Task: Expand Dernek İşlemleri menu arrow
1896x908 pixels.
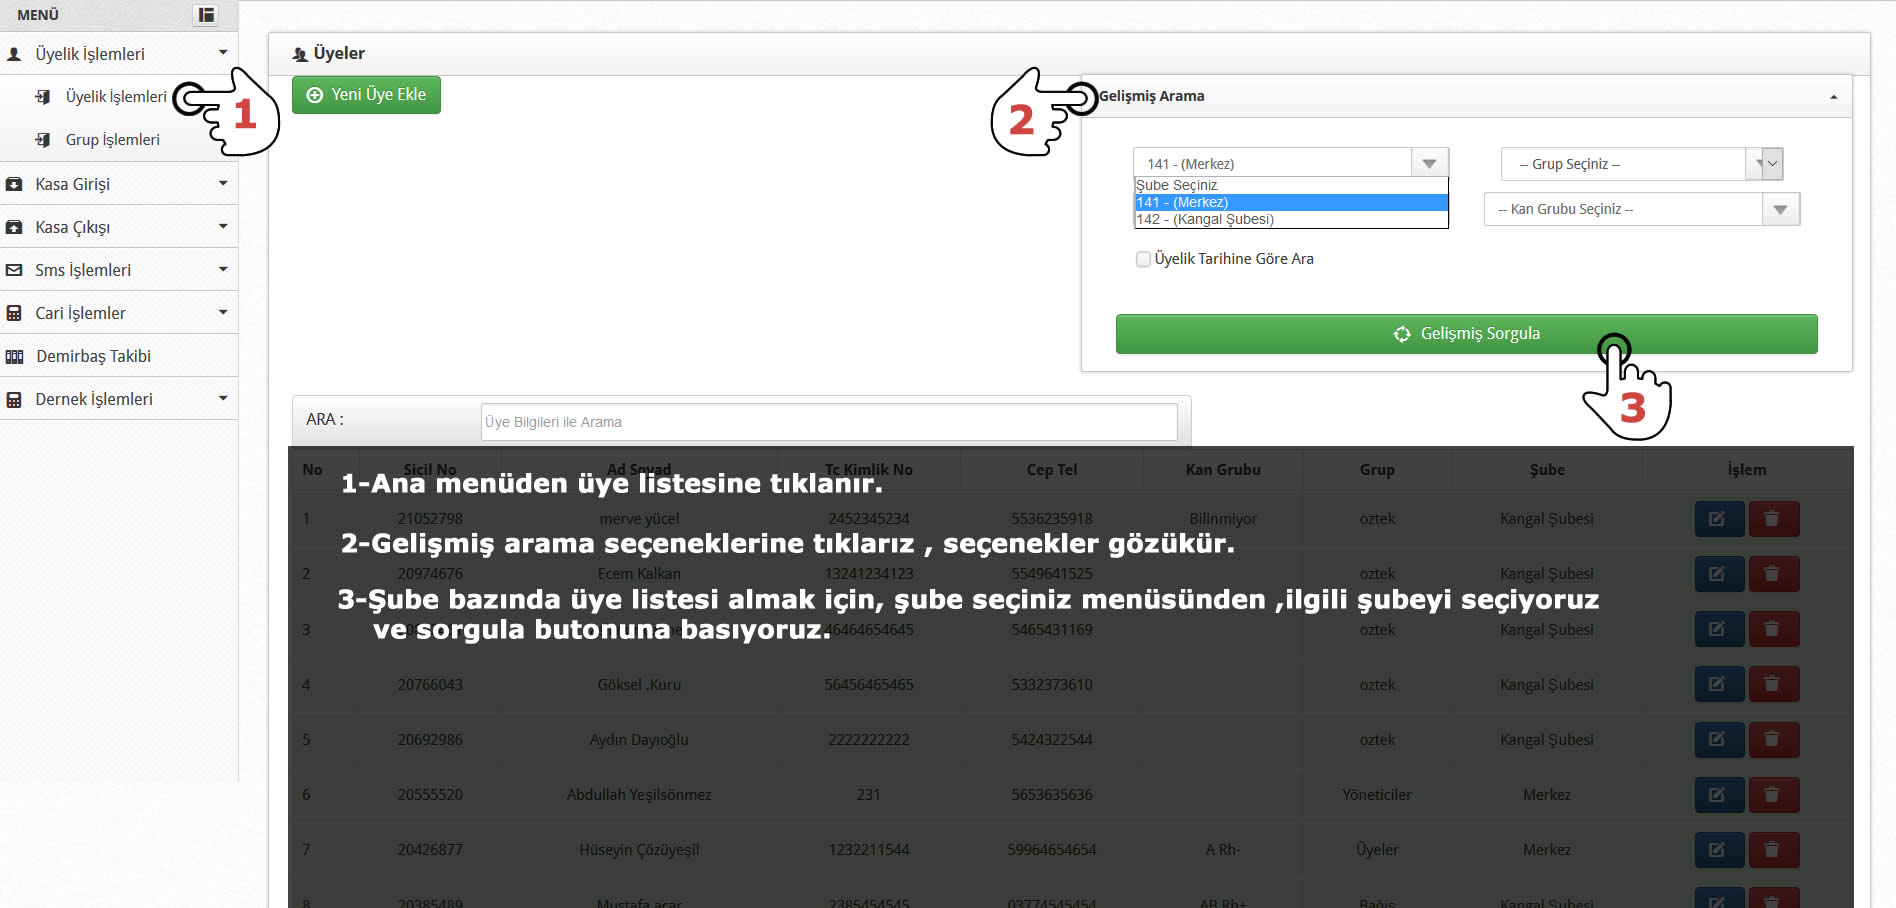Action: [x=223, y=398]
